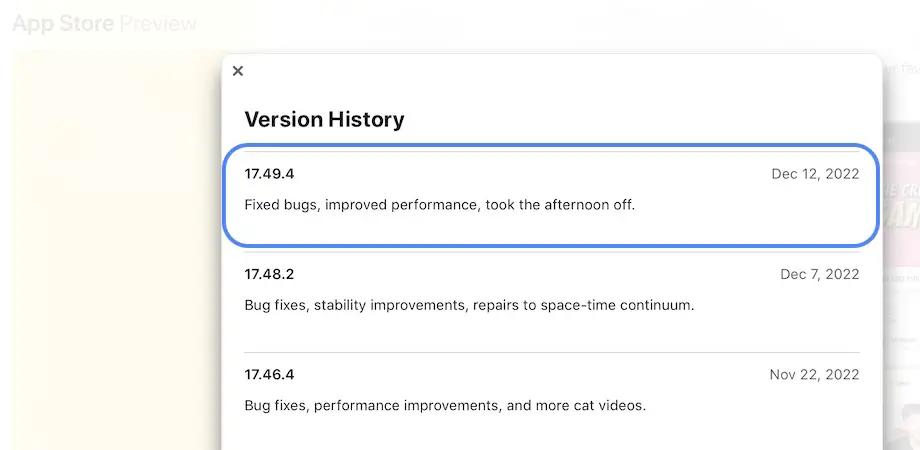Screen dimensions: 920x450
Task: Click the Version History heading
Action: click(x=324, y=120)
